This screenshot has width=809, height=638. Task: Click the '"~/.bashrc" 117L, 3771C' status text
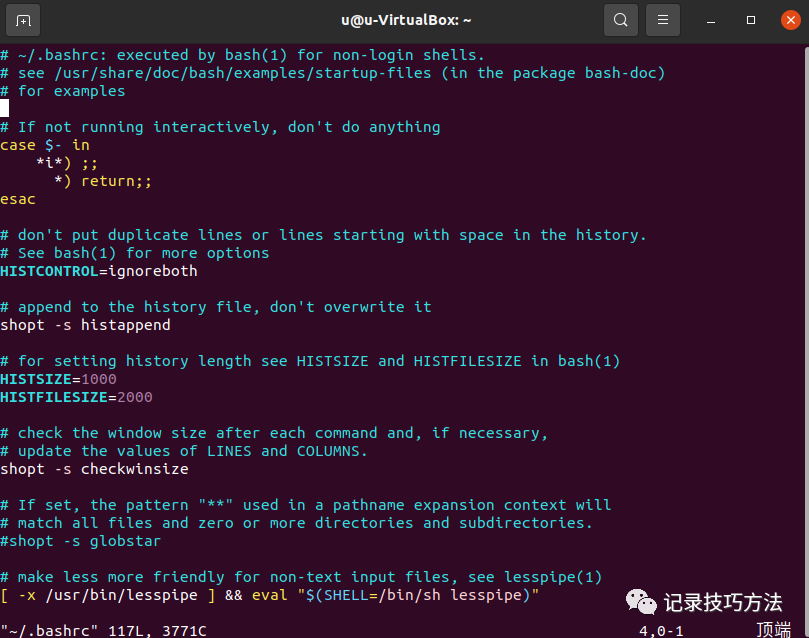click(x=103, y=630)
